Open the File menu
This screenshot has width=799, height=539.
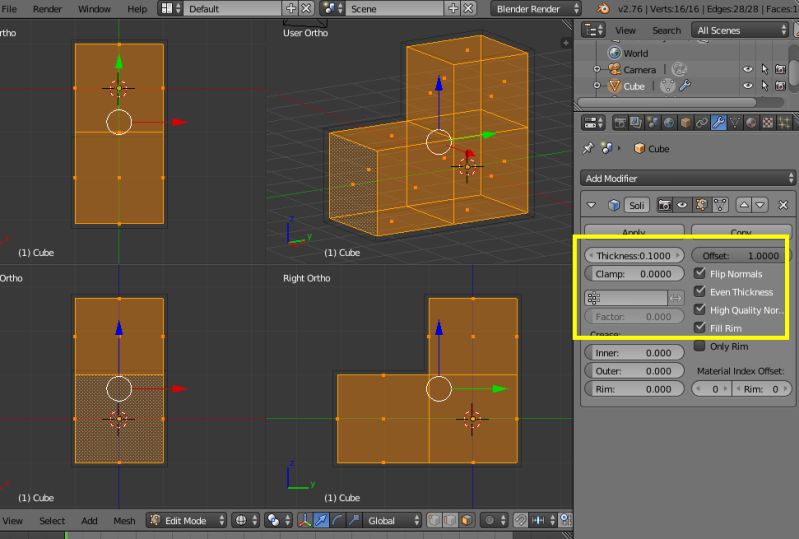(x=9, y=9)
